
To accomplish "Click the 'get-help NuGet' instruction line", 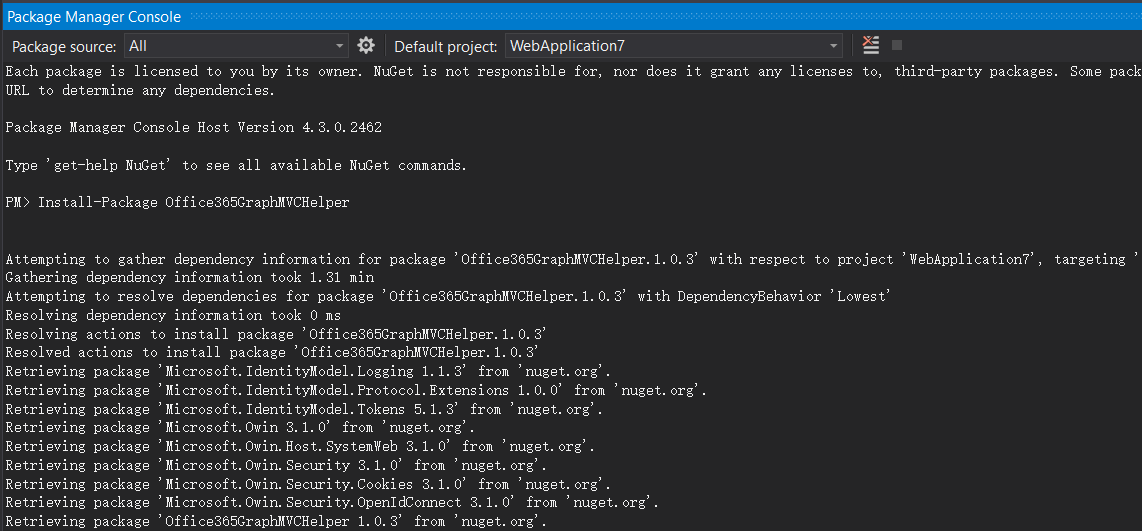I will pos(236,165).
